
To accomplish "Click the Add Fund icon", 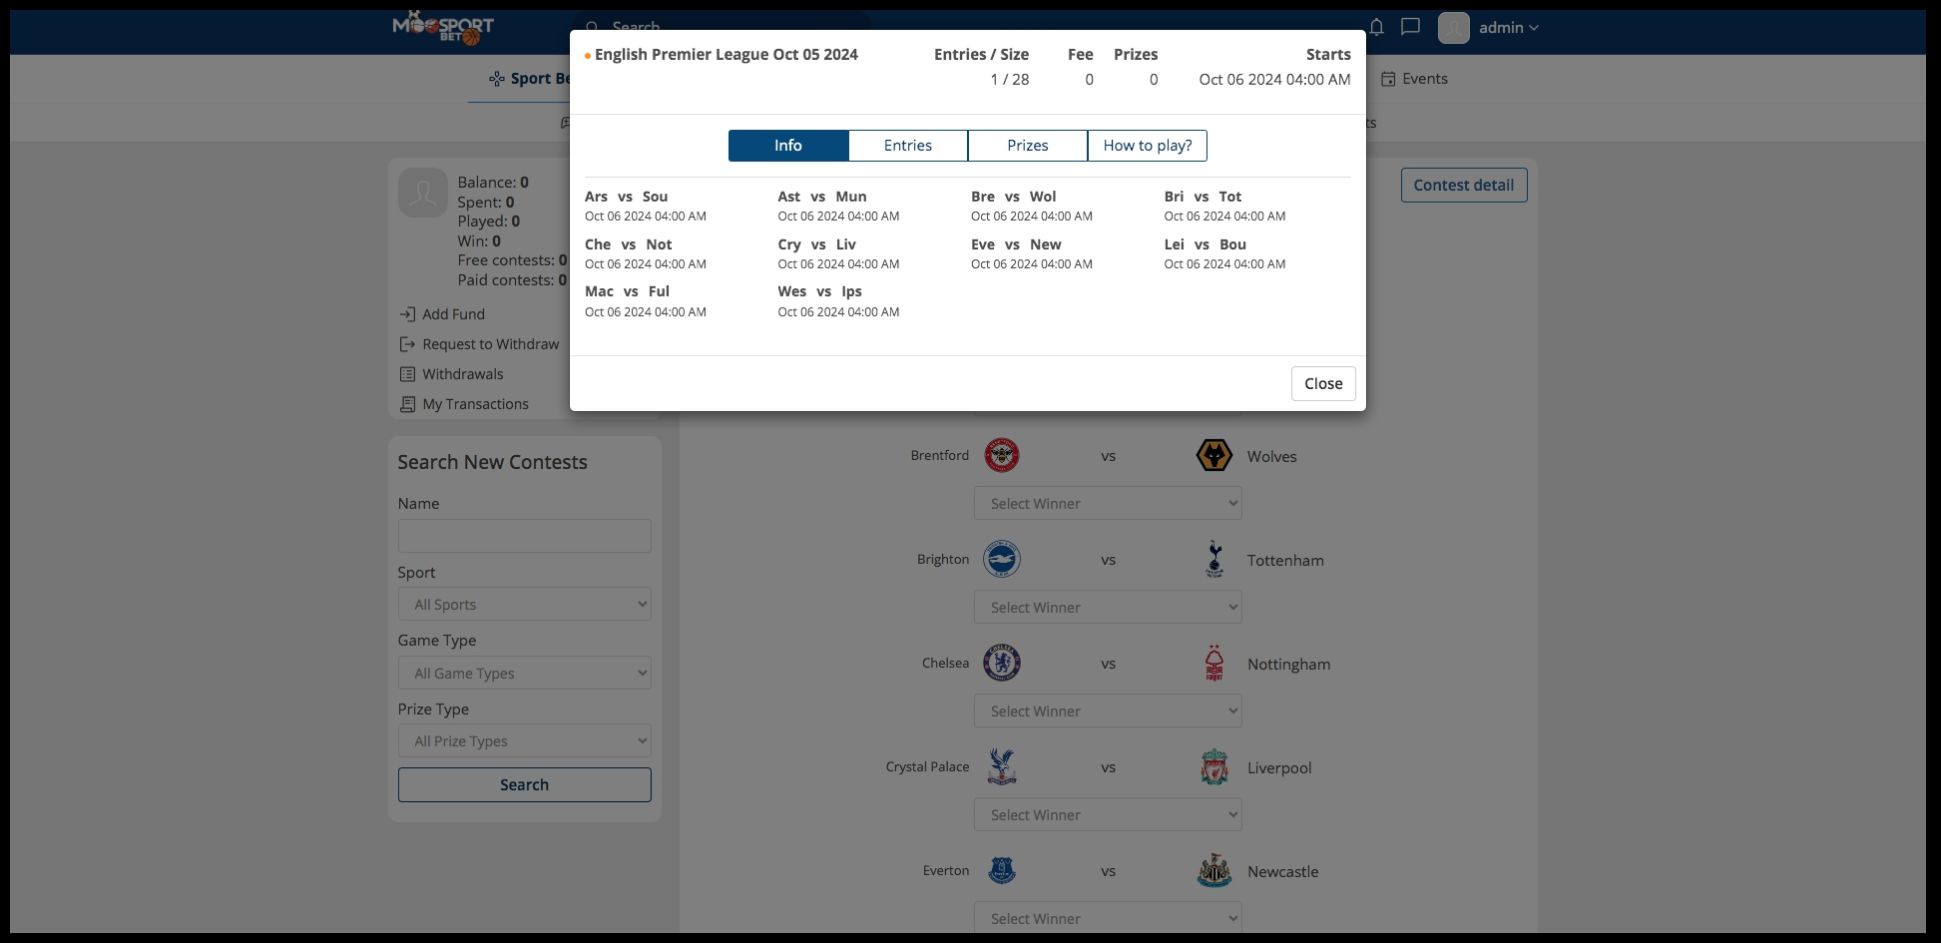I will click(407, 314).
